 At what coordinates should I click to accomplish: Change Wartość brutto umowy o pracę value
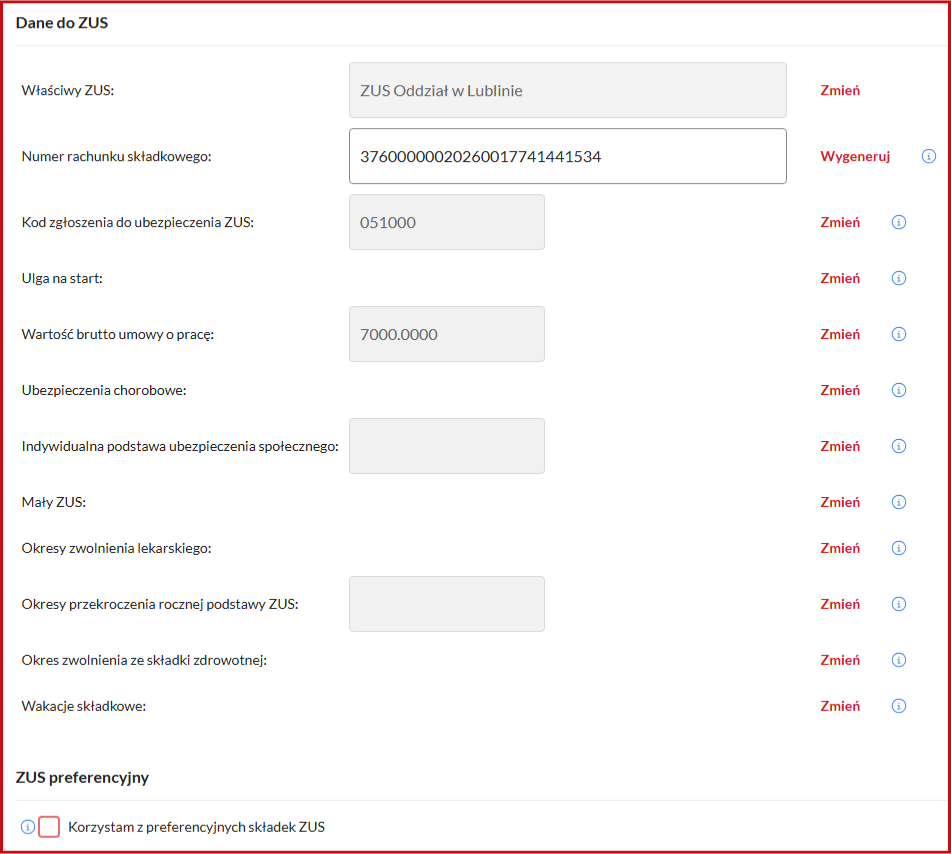840,334
